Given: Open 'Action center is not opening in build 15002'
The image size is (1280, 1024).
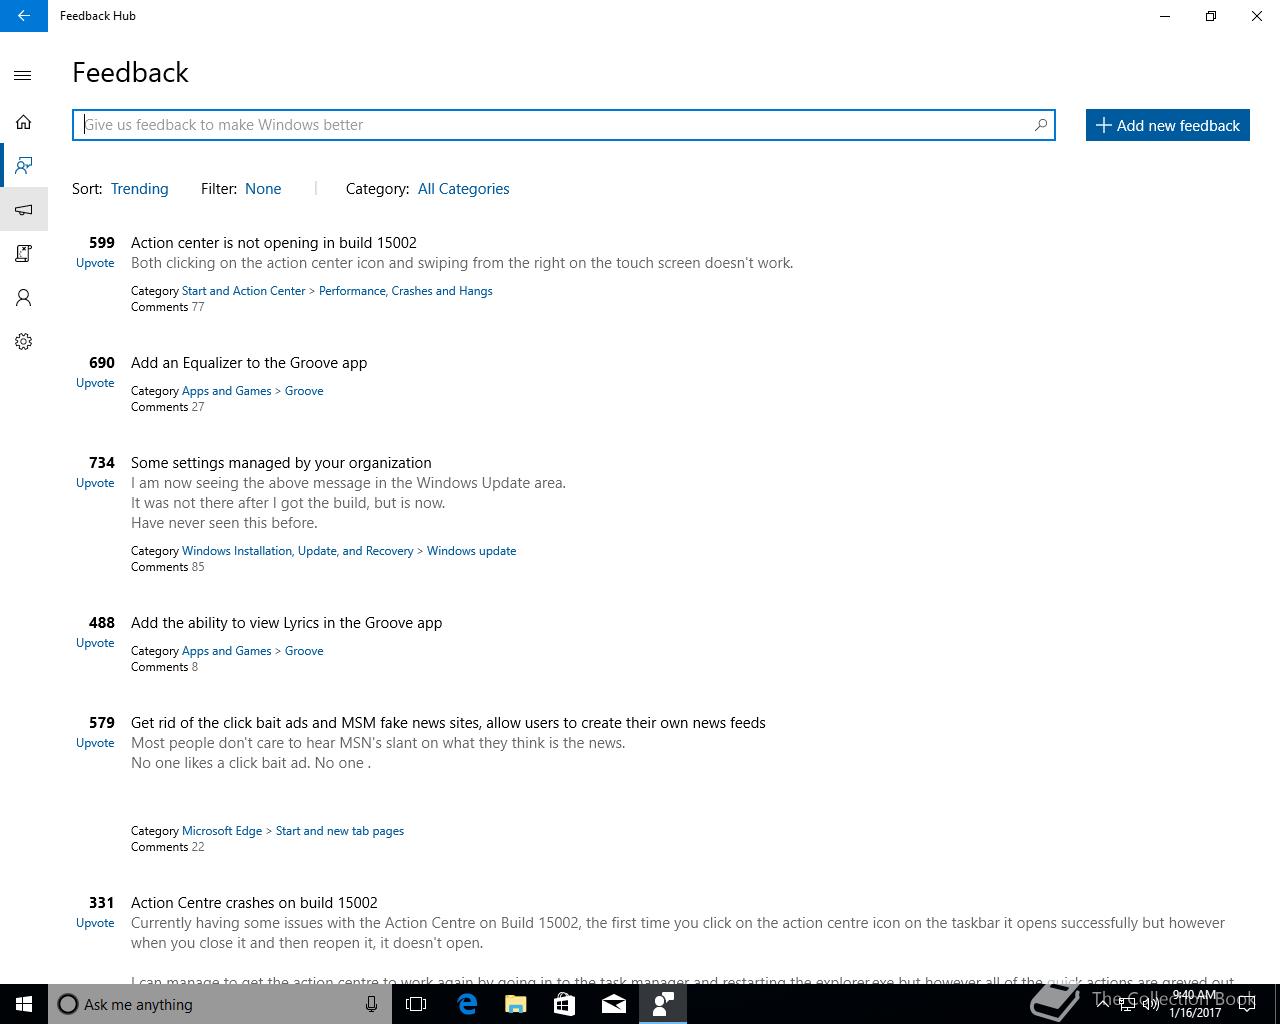Looking at the screenshot, I should click(274, 243).
